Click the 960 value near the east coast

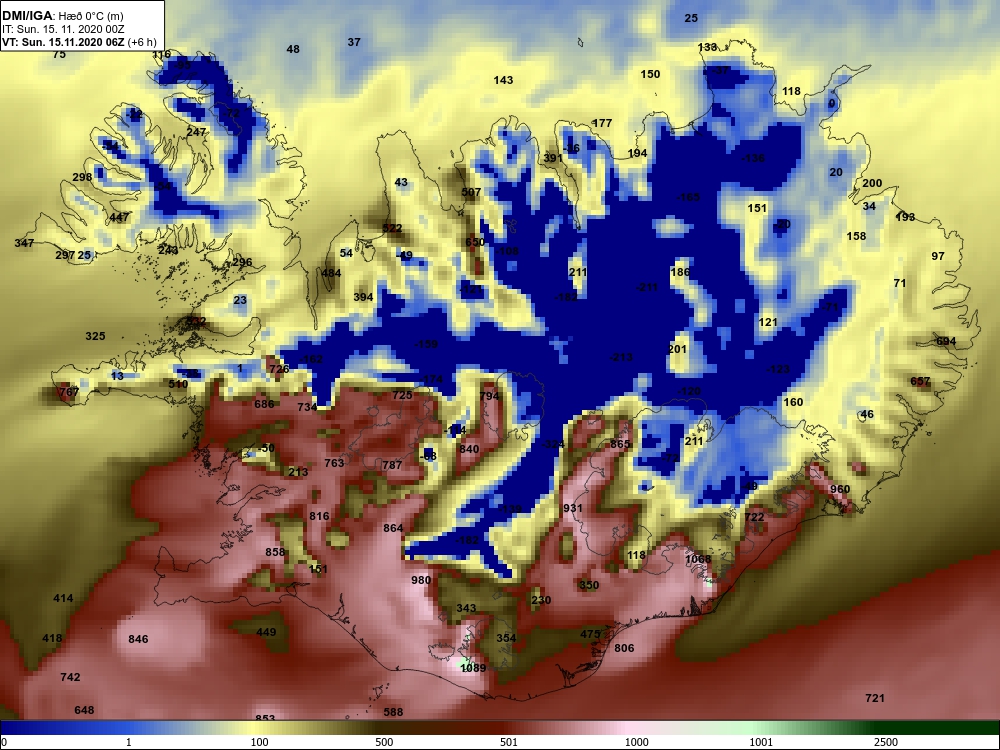coord(840,489)
